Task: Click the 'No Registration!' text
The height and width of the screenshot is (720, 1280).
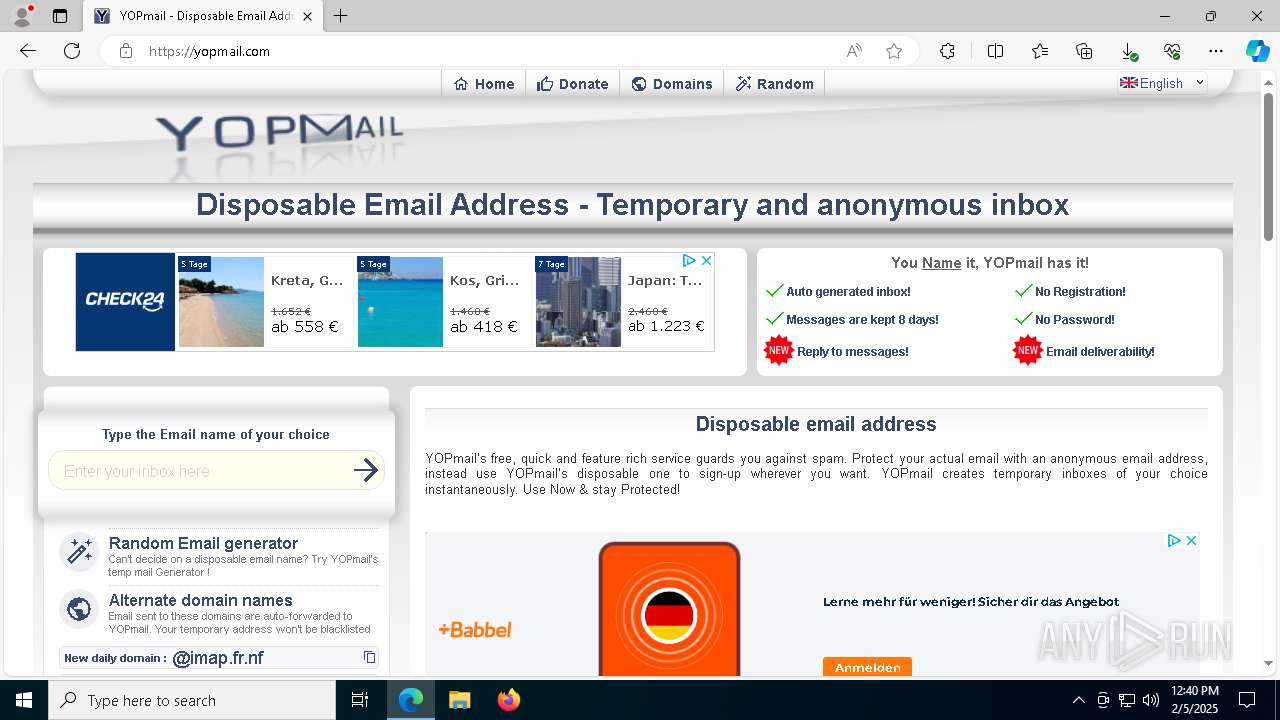Action: click(x=1080, y=292)
